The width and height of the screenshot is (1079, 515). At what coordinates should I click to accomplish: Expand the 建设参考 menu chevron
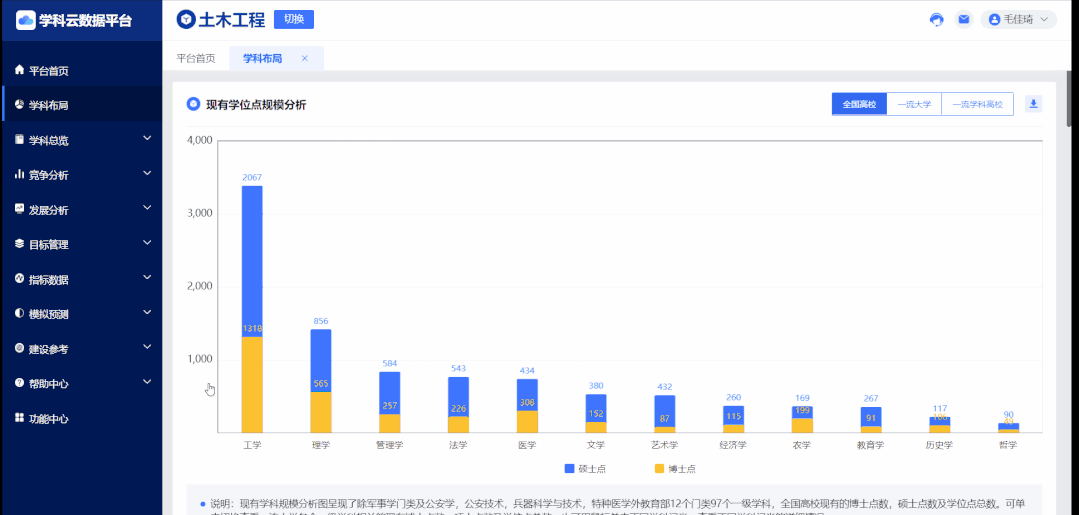tap(147, 346)
